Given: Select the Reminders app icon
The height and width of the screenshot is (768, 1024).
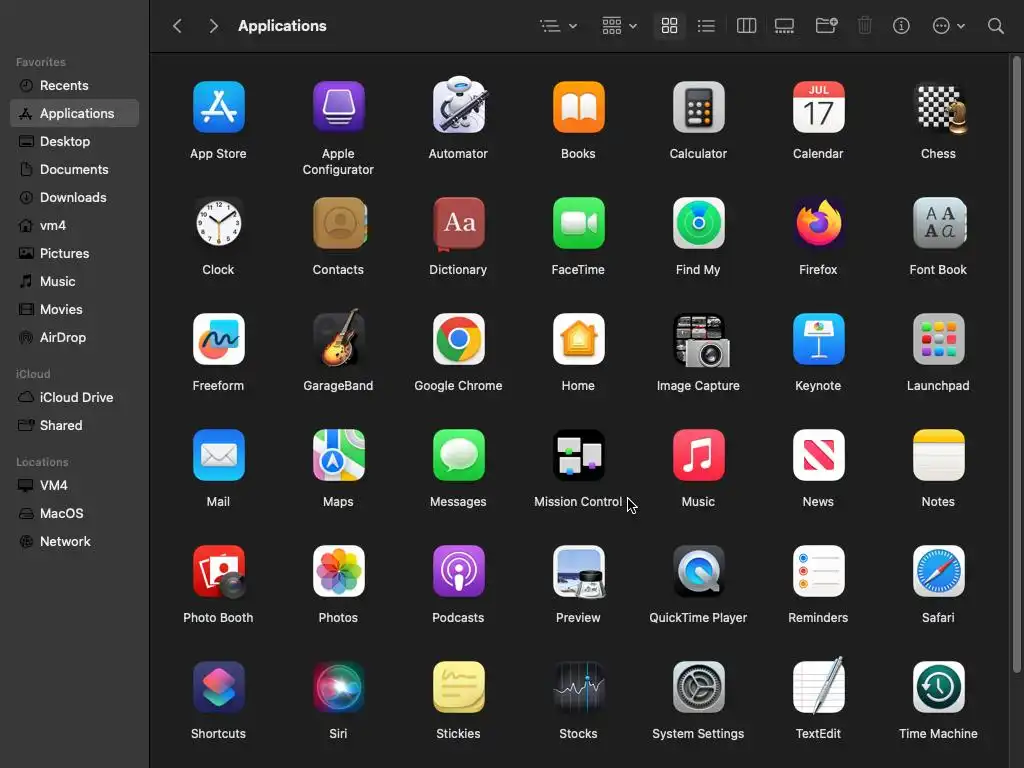Looking at the screenshot, I should coord(818,571).
